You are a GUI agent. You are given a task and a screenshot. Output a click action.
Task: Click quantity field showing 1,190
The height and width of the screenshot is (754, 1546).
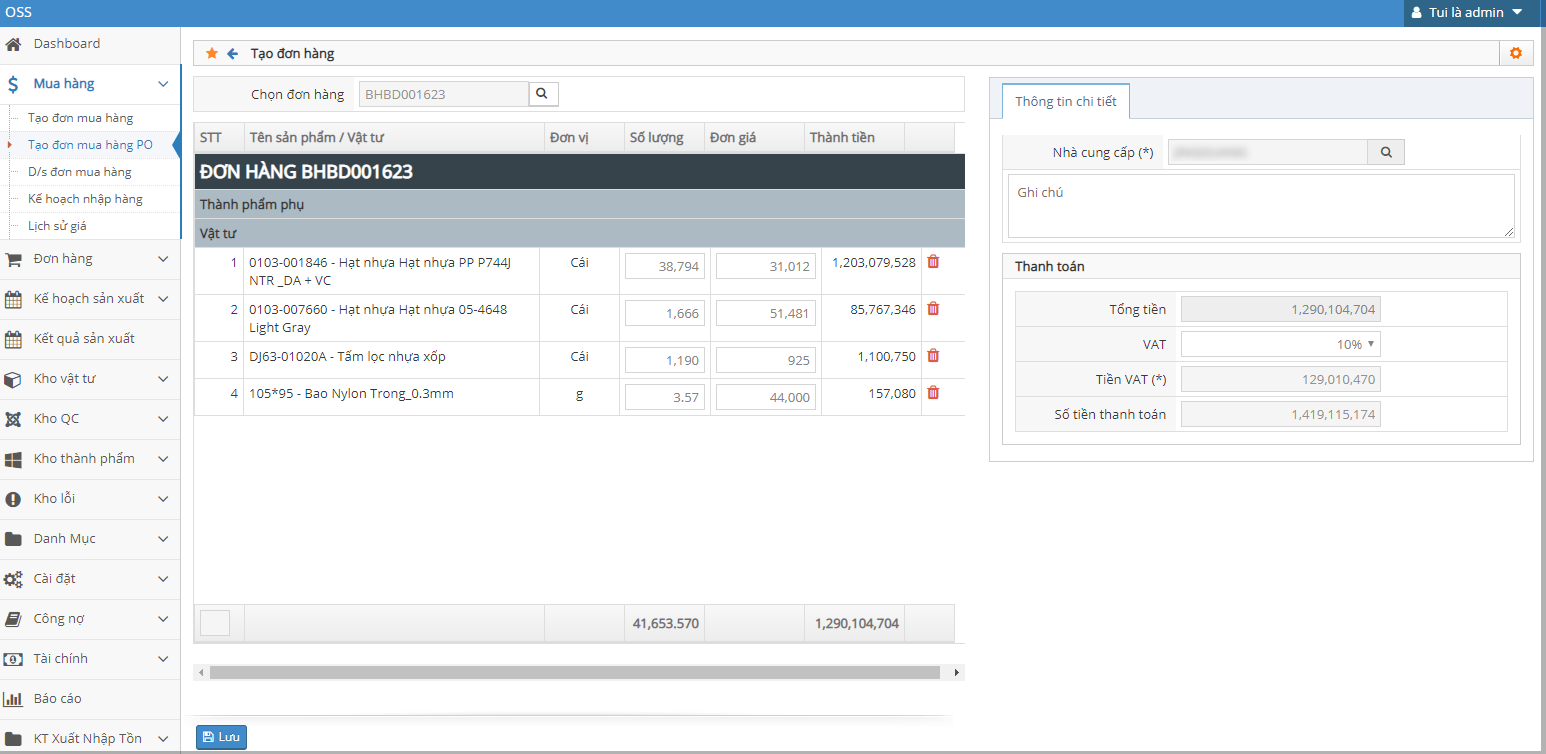click(x=664, y=360)
